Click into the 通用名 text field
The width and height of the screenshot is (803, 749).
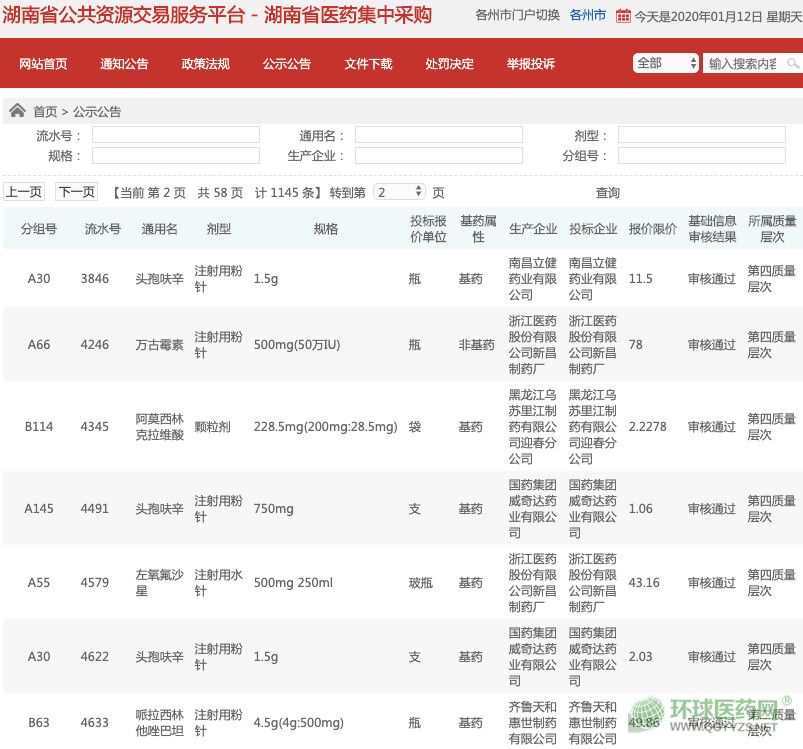coord(438,135)
